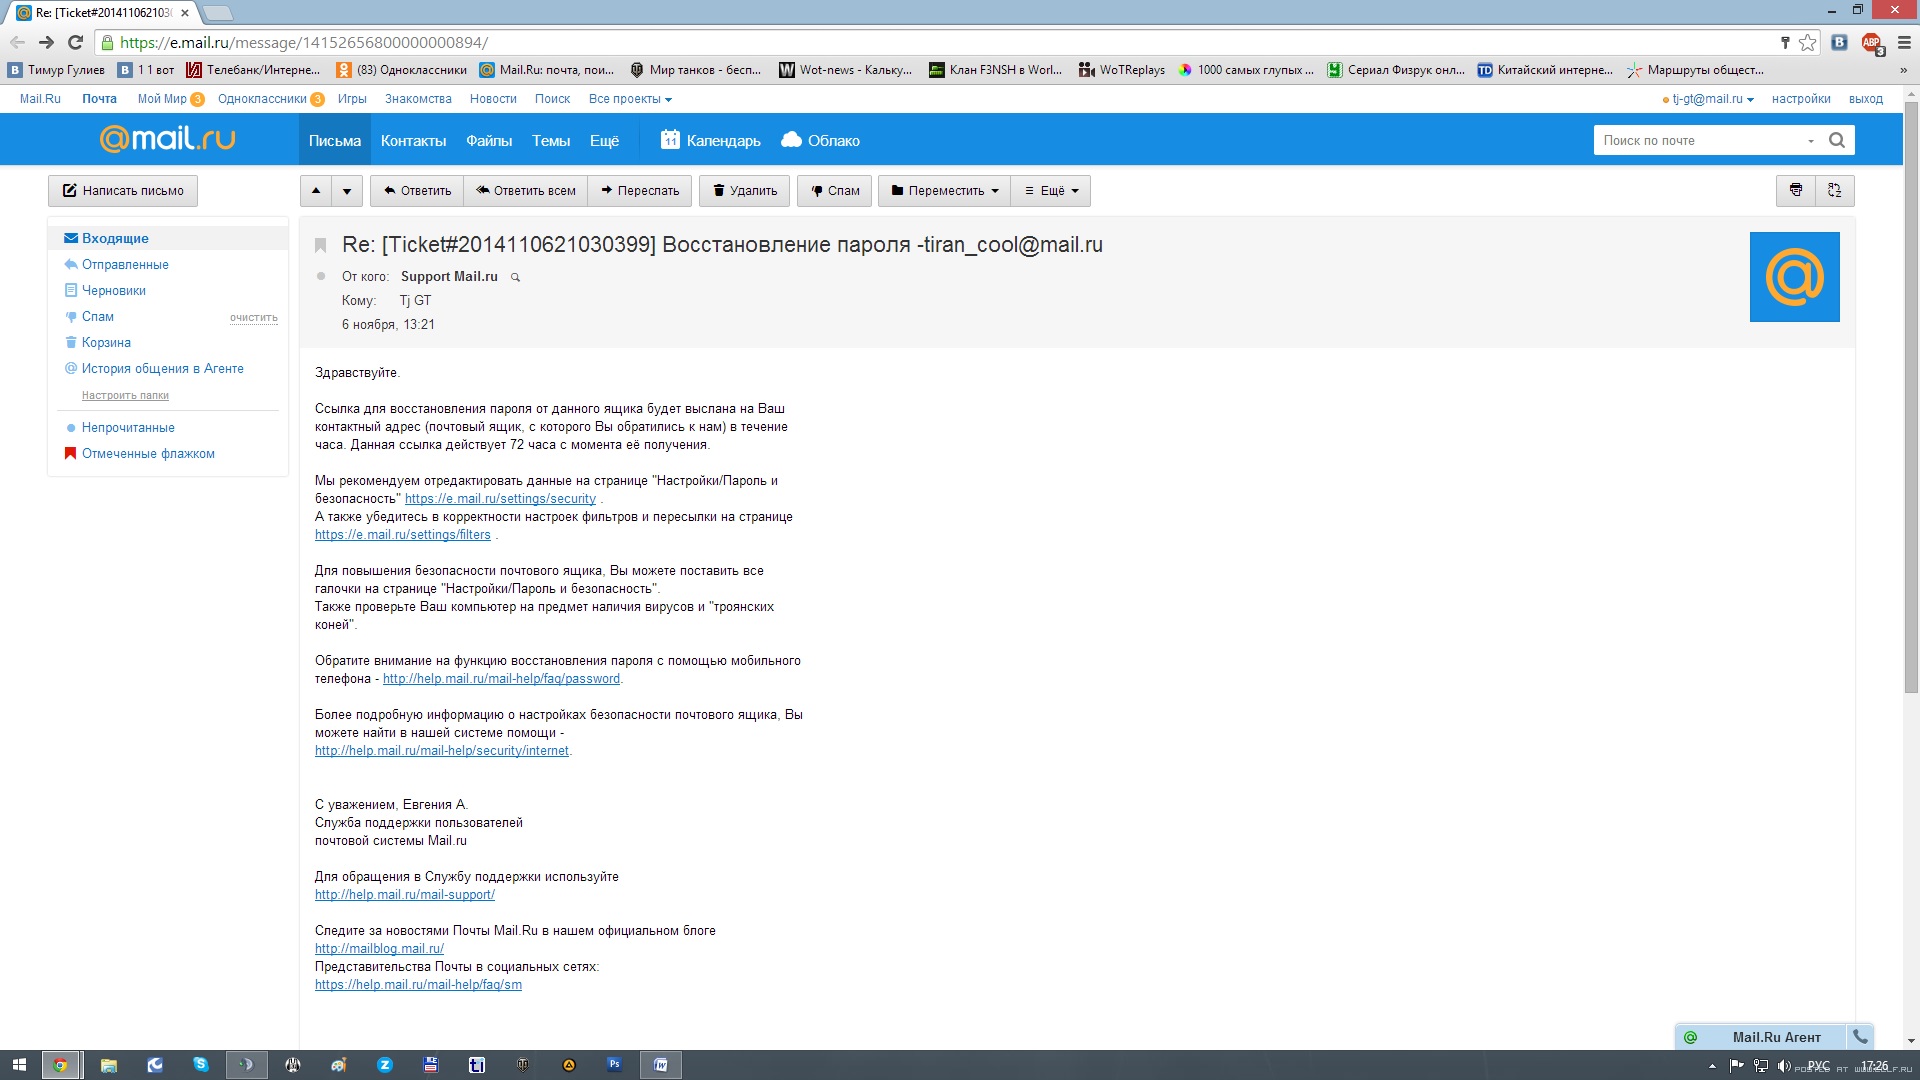Expand the Переместить dropdown

pos(945,191)
